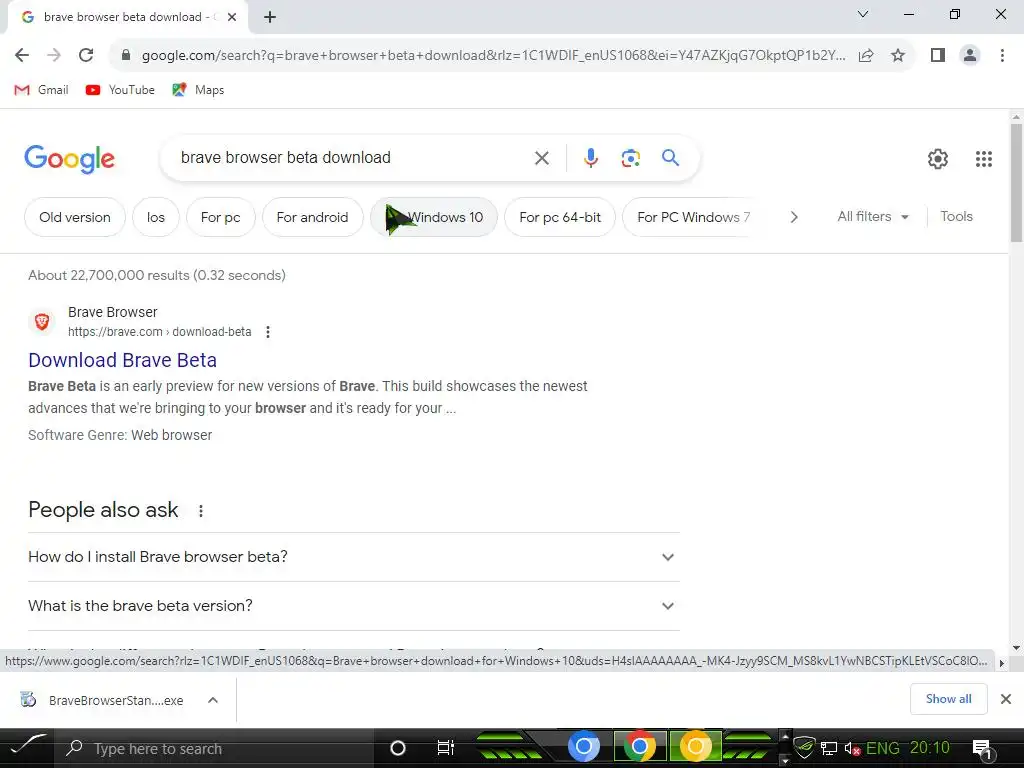Change the ENG input language

pos(882,748)
